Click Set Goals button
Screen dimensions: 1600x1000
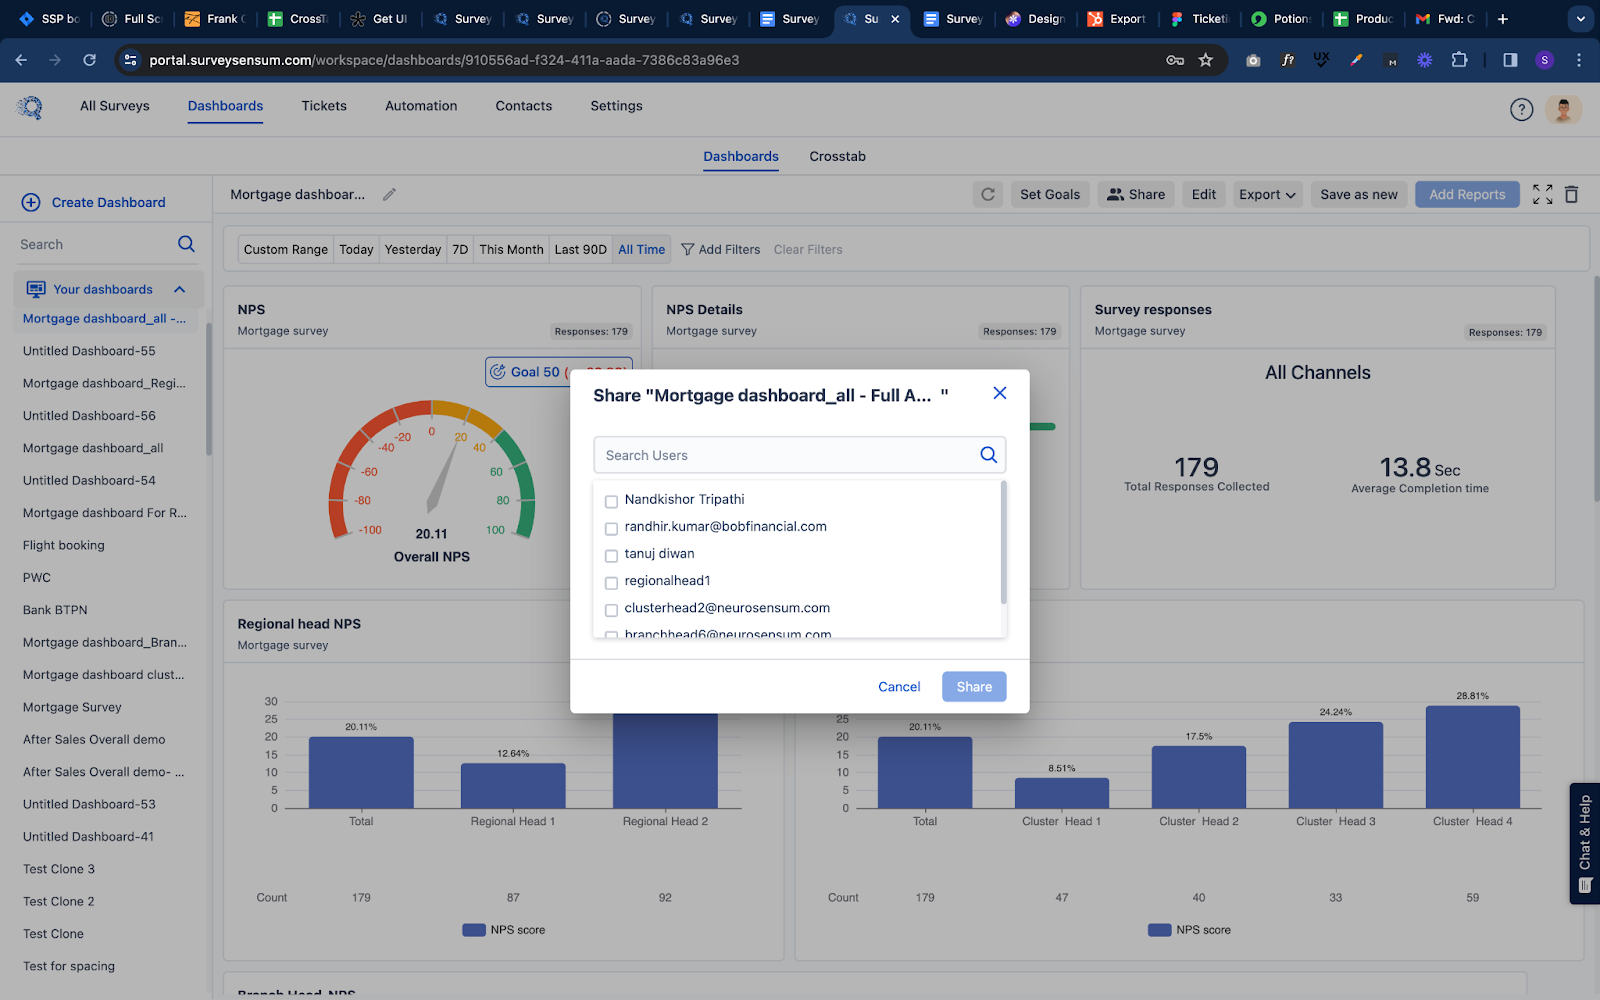tap(1050, 195)
